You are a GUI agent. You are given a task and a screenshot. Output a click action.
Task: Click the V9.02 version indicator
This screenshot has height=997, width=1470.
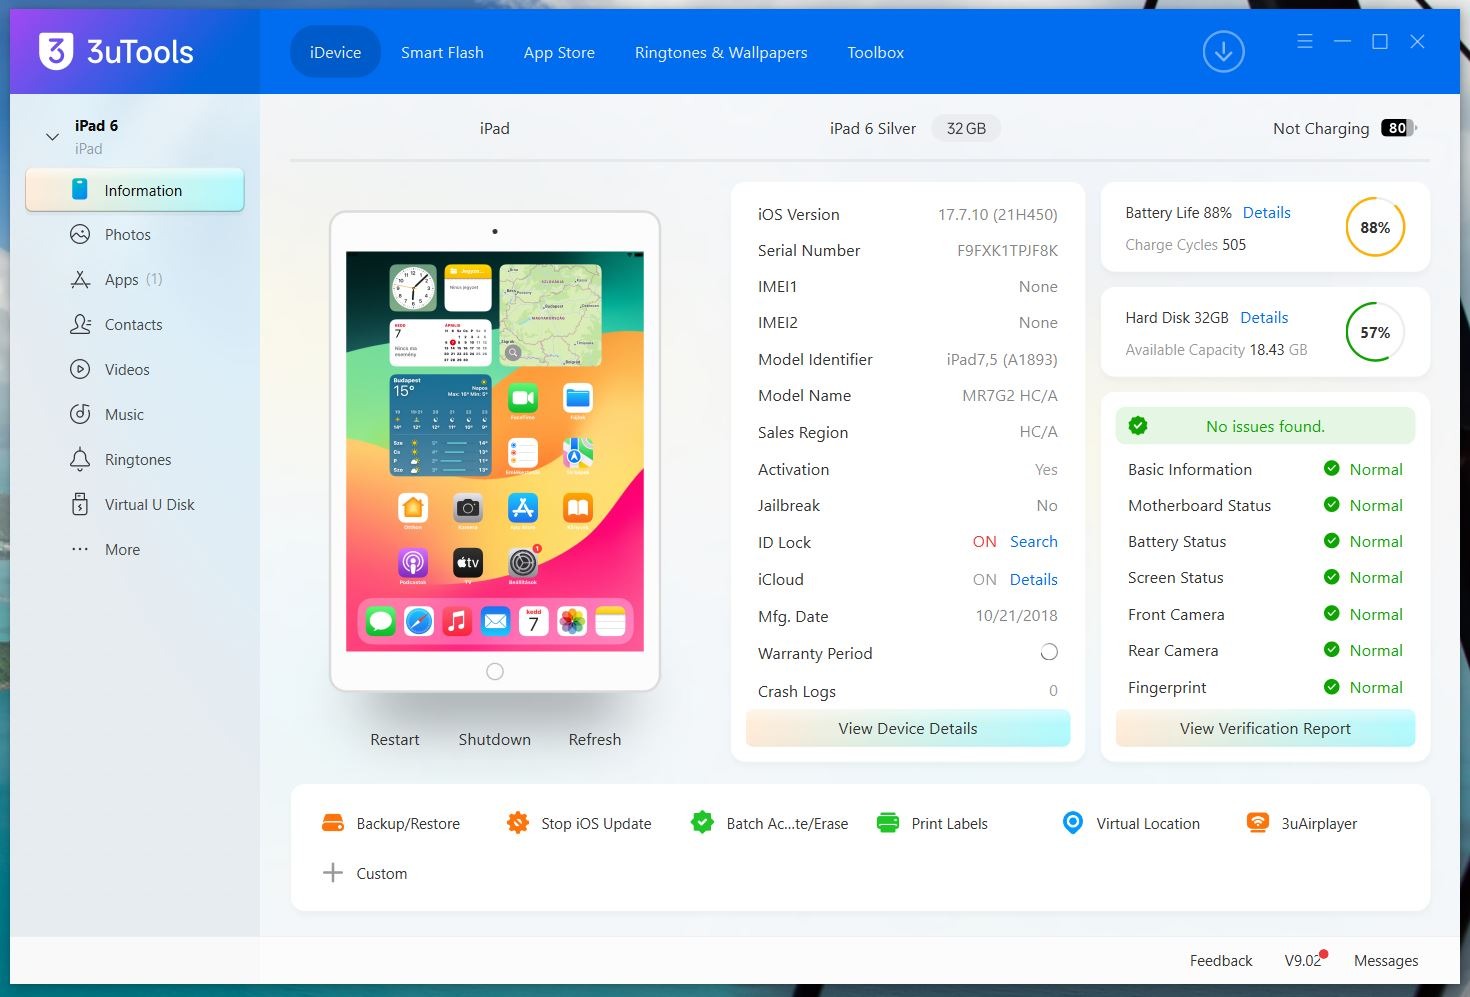pos(1303,961)
